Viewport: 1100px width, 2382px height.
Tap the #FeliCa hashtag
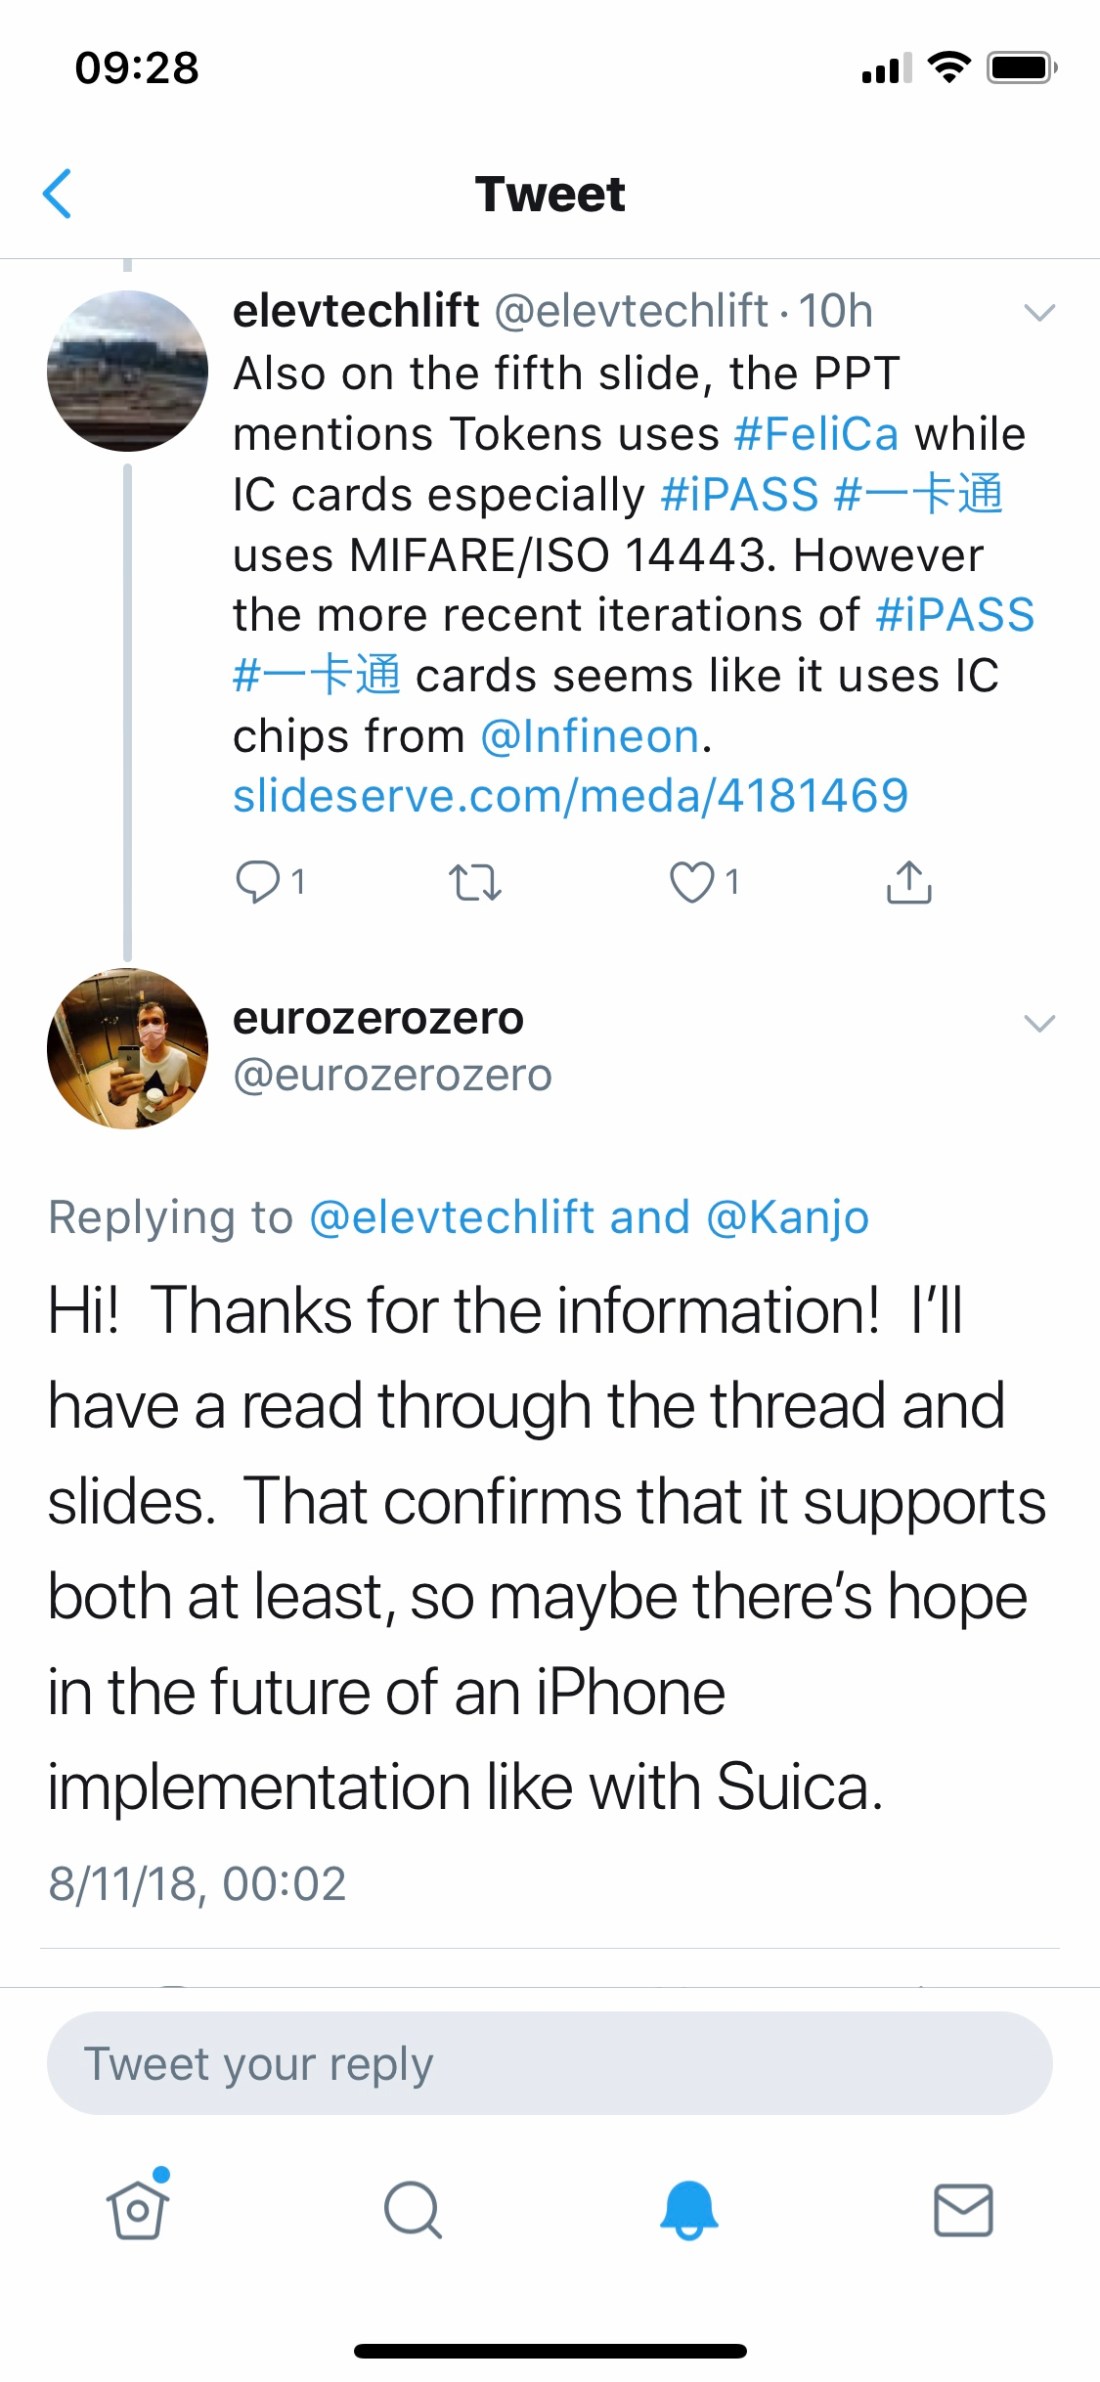pos(816,434)
